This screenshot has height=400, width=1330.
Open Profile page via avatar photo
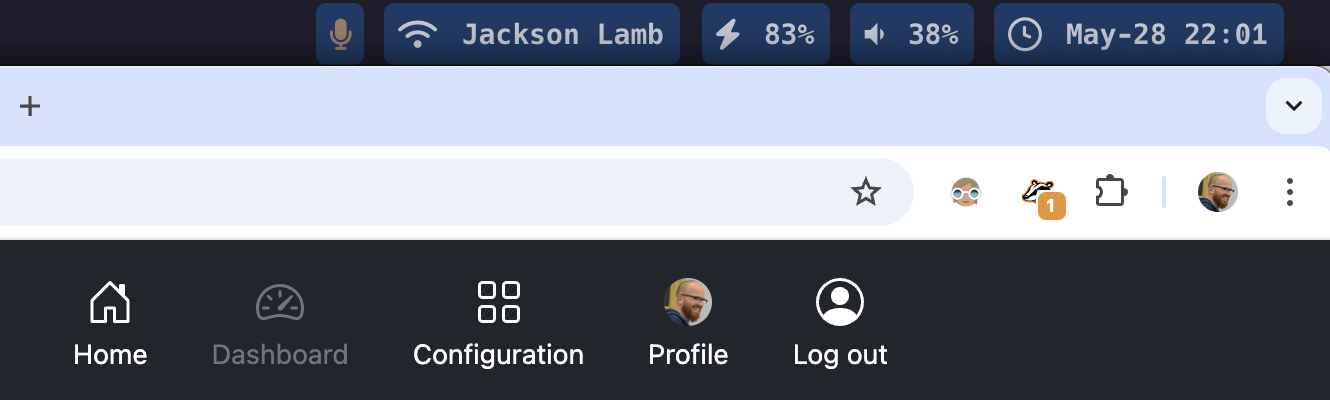688,324
